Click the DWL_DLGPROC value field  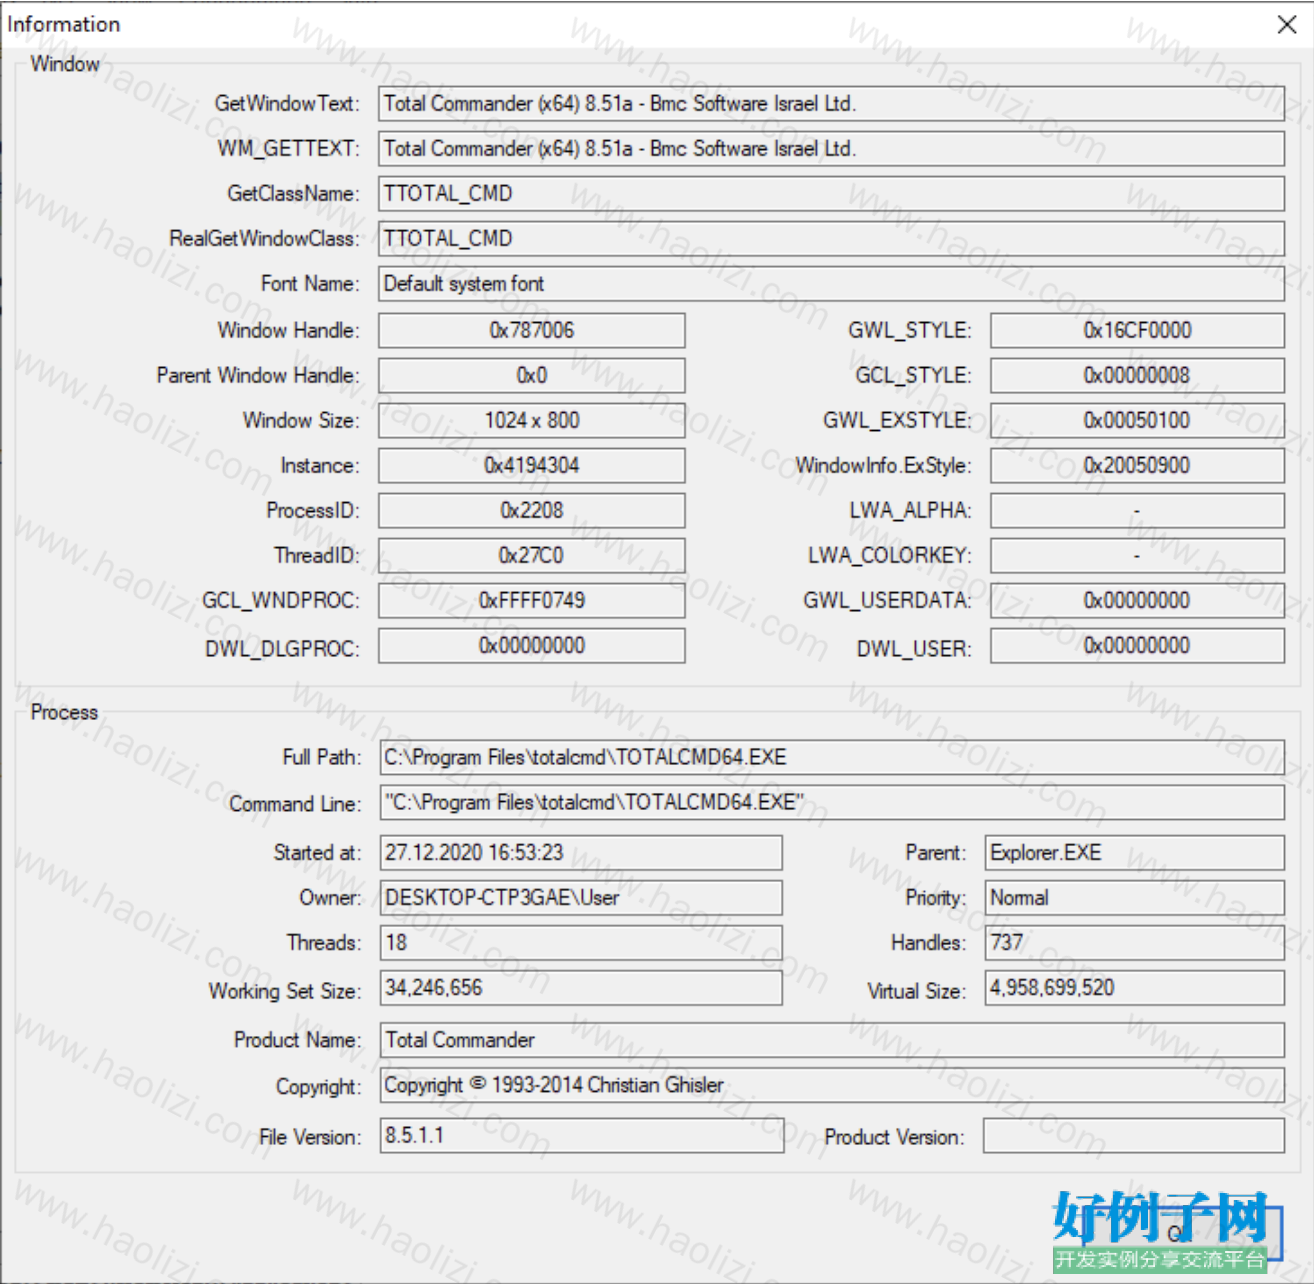[x=532, y=646]
